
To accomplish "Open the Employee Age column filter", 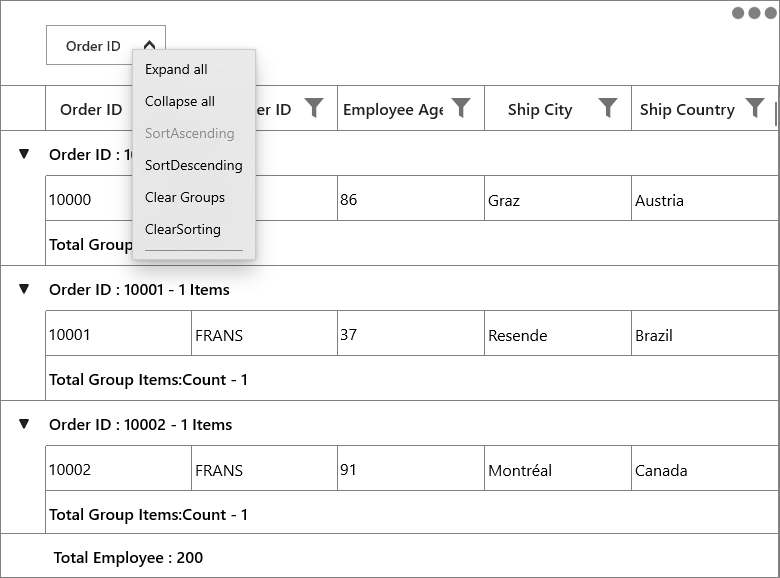I will coord(461,108).
